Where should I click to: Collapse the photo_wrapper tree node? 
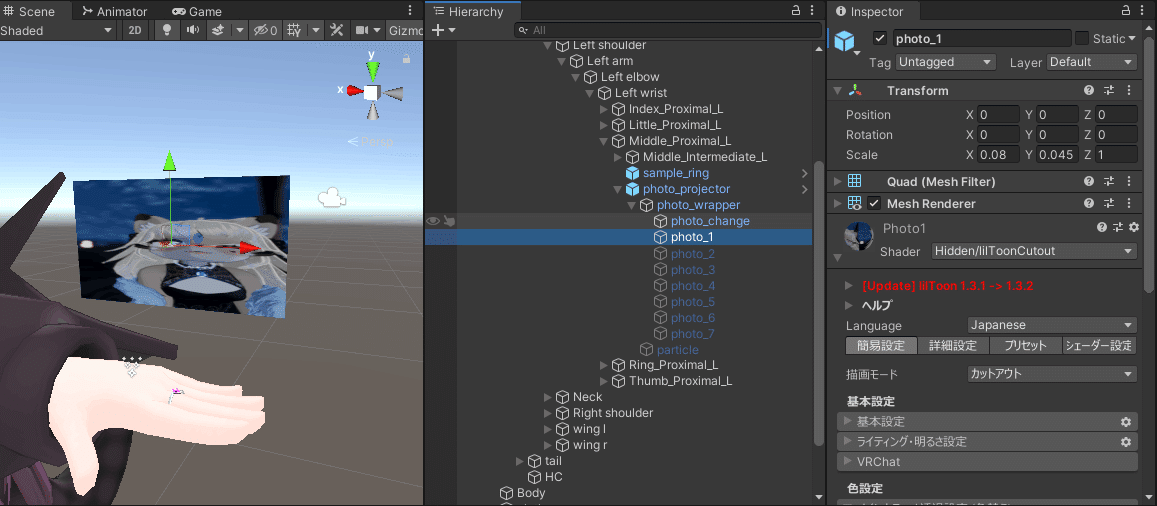[x=631, y=205]
